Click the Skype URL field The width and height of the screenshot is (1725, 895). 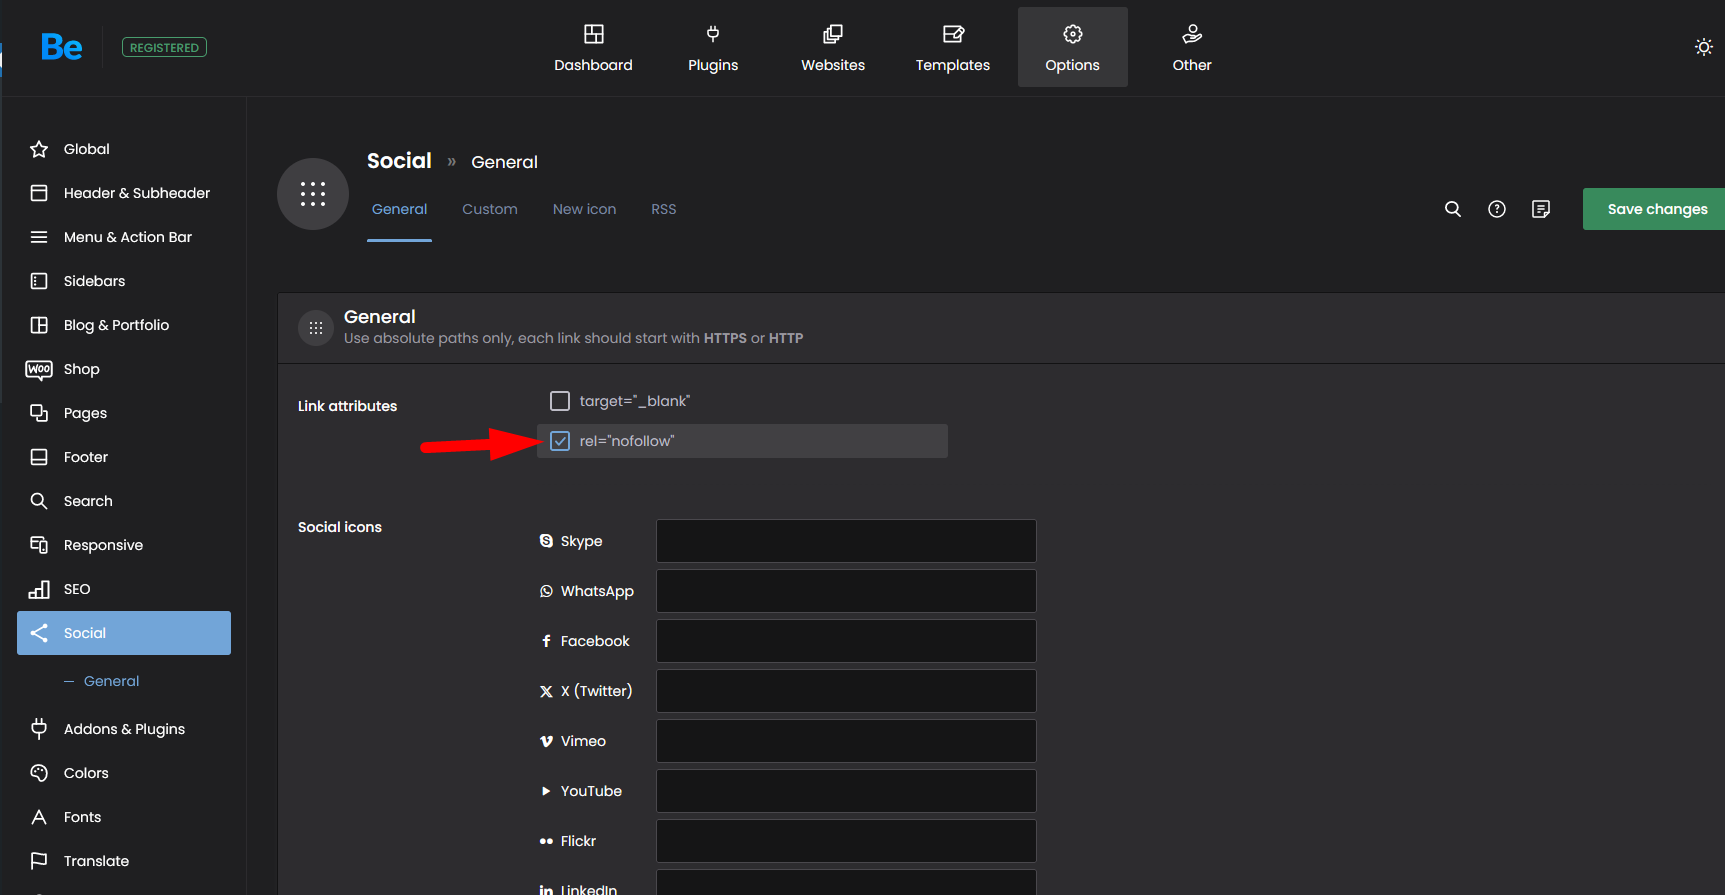[846, 541]
